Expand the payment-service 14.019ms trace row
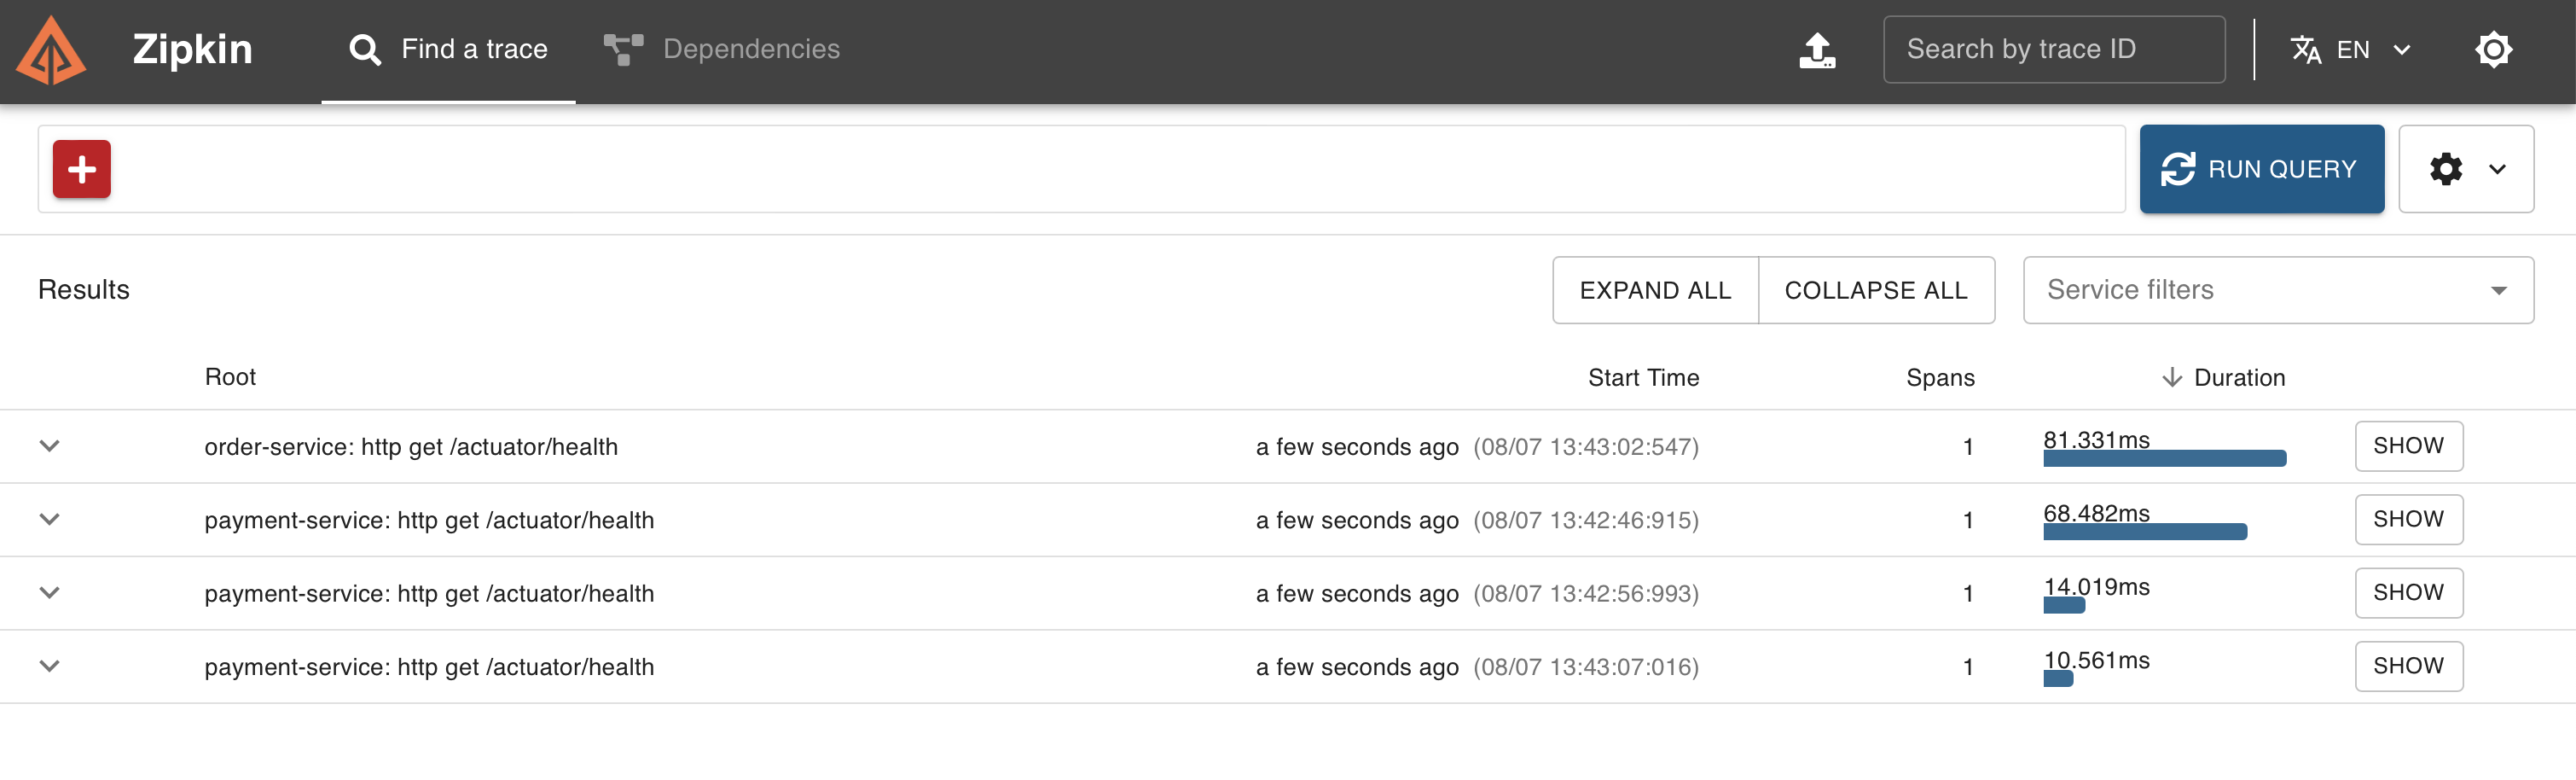2576x780 pixels. tap(50, 593)
